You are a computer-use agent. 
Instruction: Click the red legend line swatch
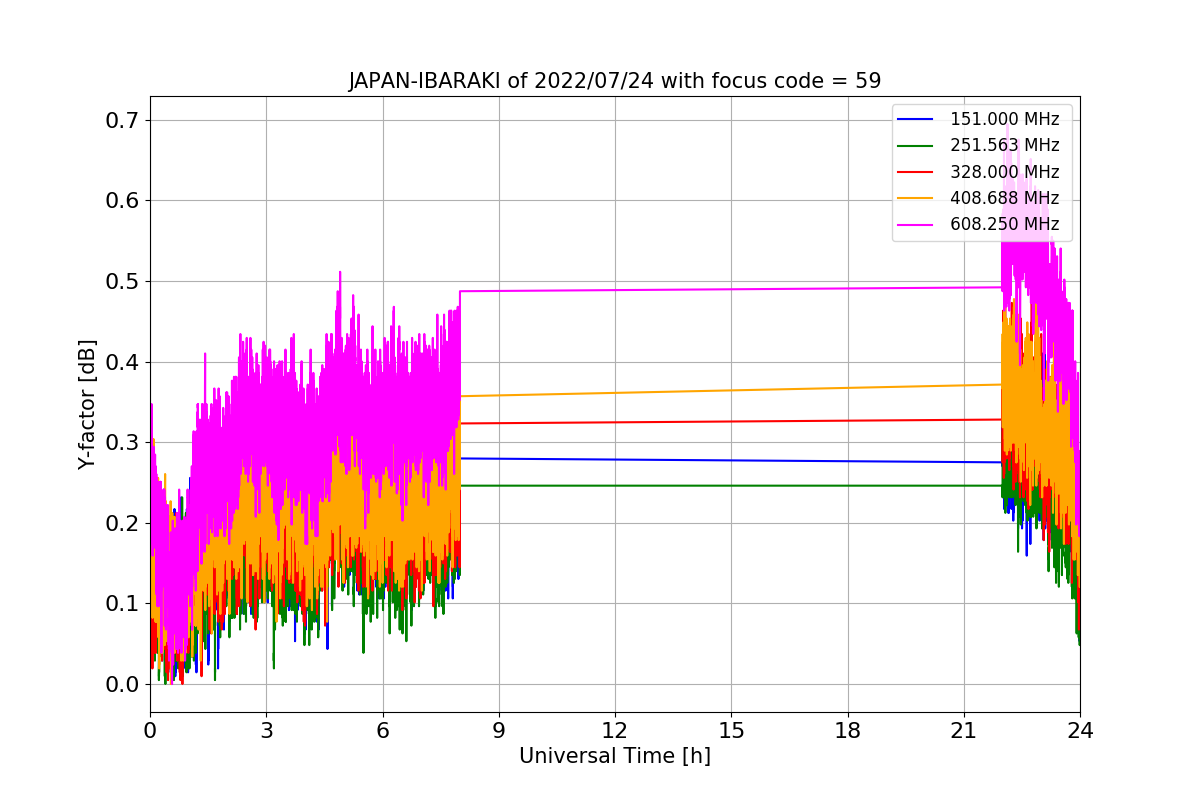coord(916,172)
